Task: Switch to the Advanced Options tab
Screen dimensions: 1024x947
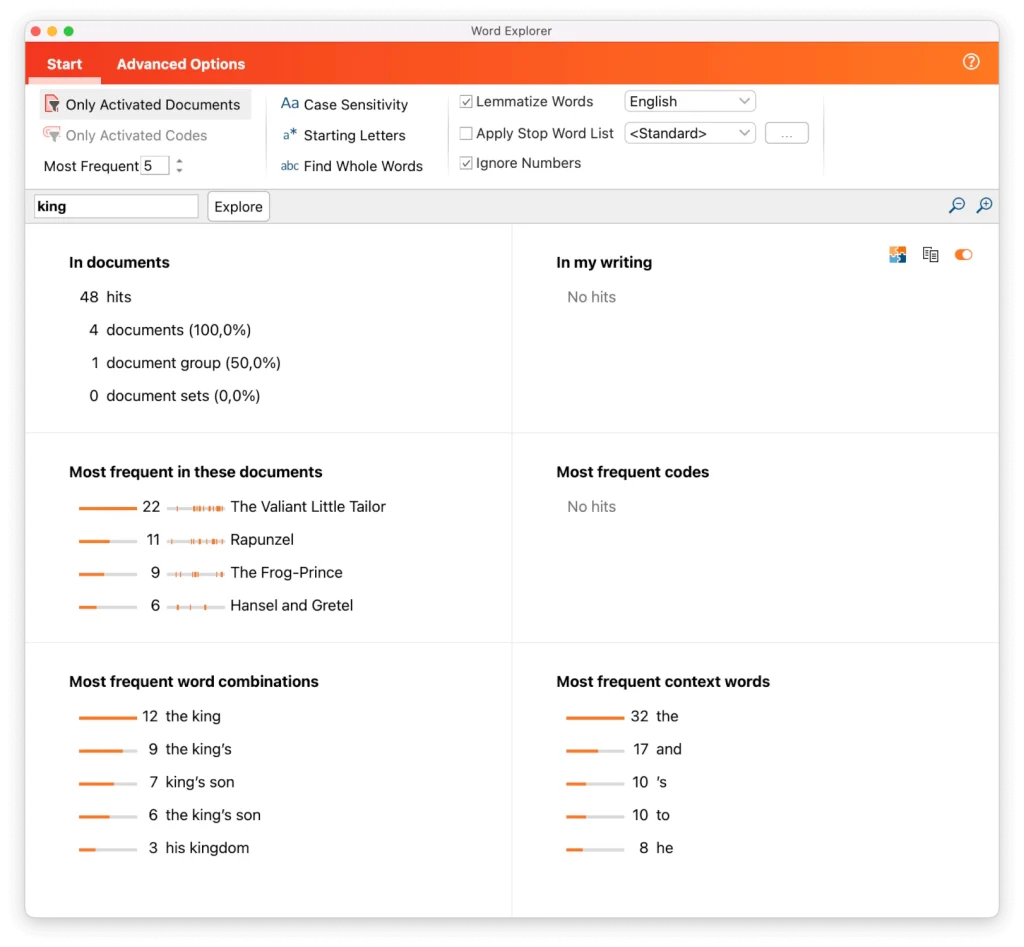Action: [181, 64]
